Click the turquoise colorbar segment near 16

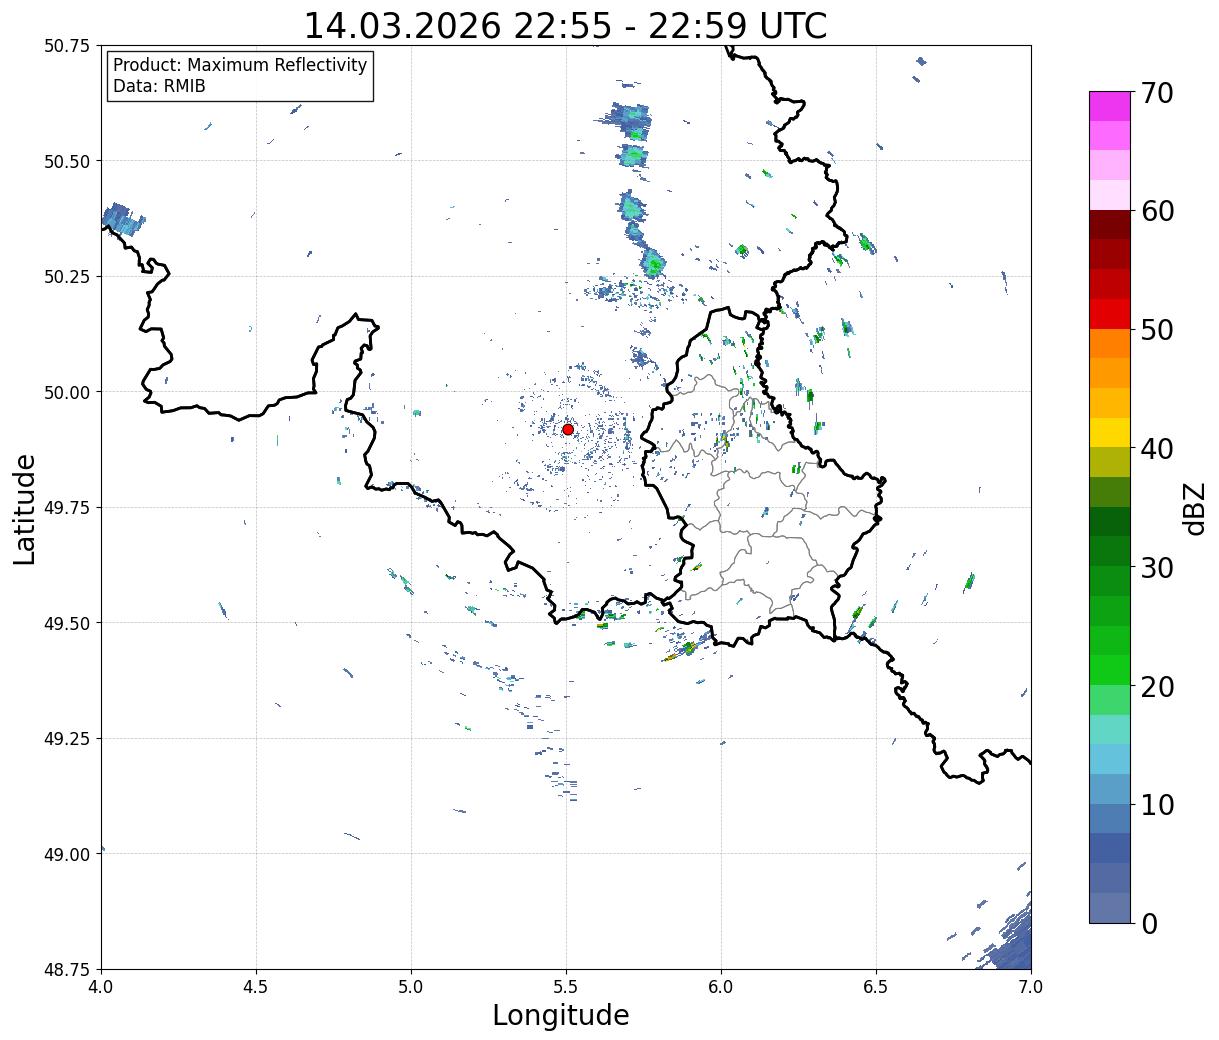pyautogui.click(x=1110, y=729)
